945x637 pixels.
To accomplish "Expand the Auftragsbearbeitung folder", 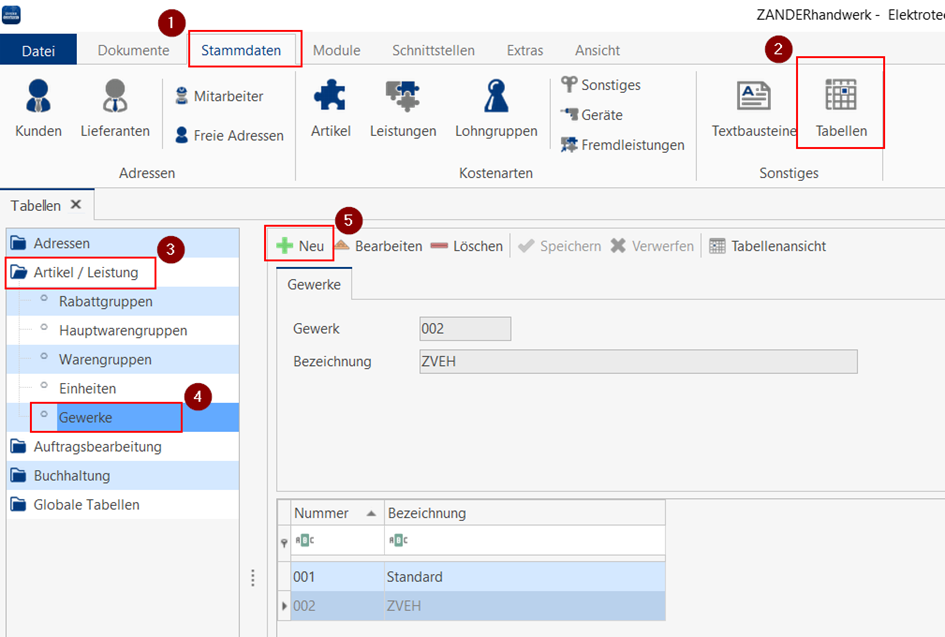I will (x=96, y=447).
